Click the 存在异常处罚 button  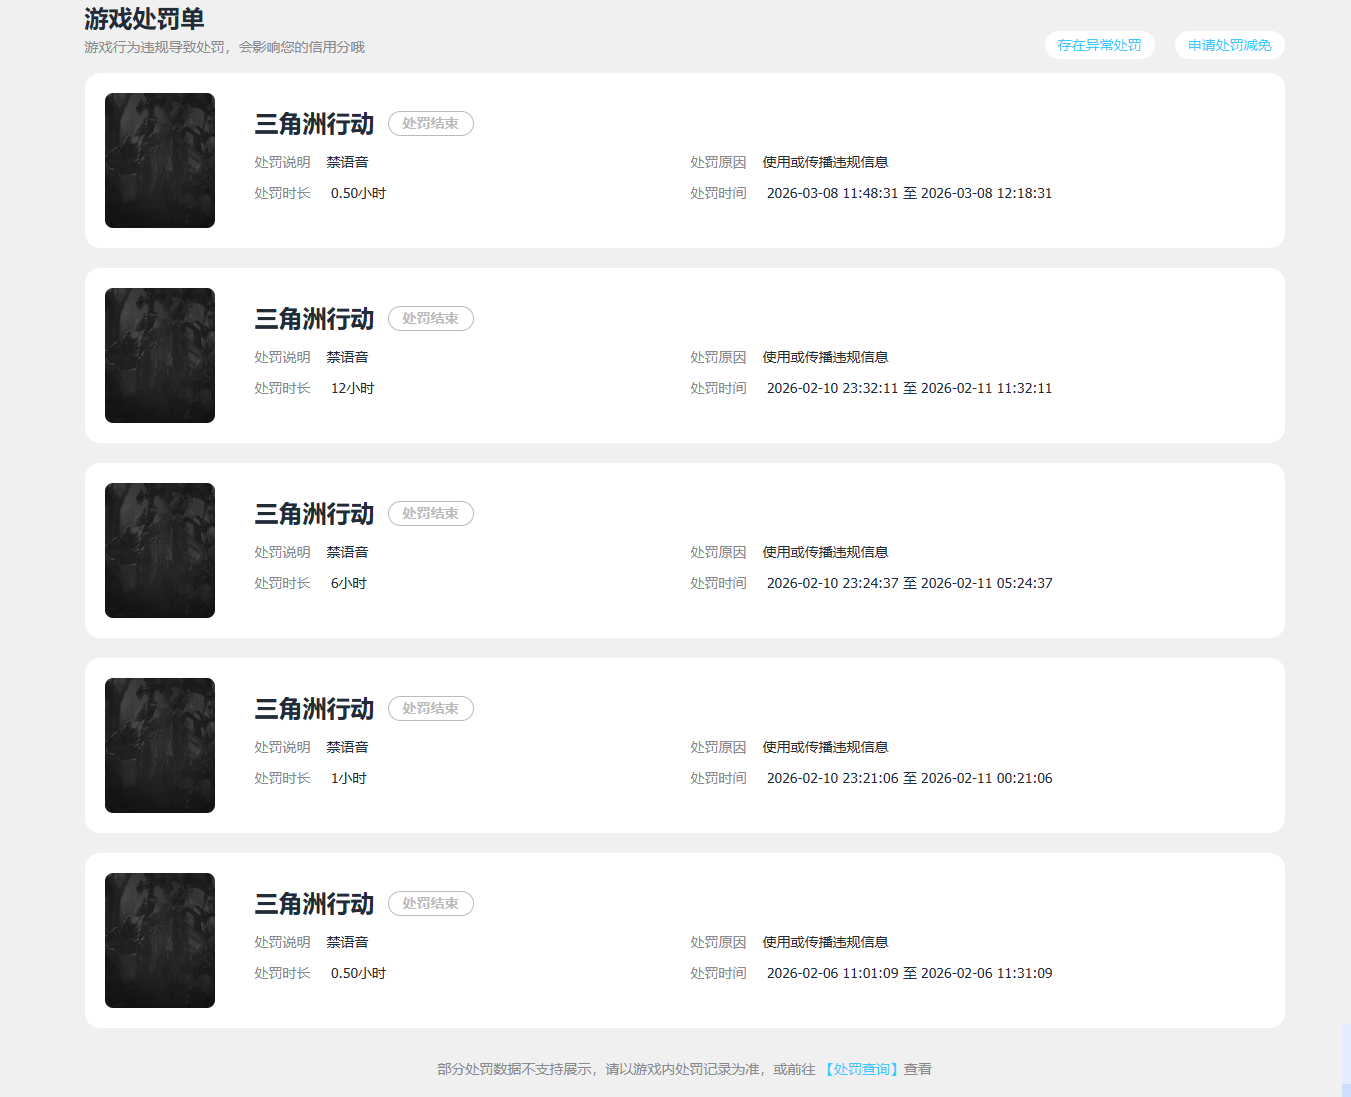(x=1099, y=45)
